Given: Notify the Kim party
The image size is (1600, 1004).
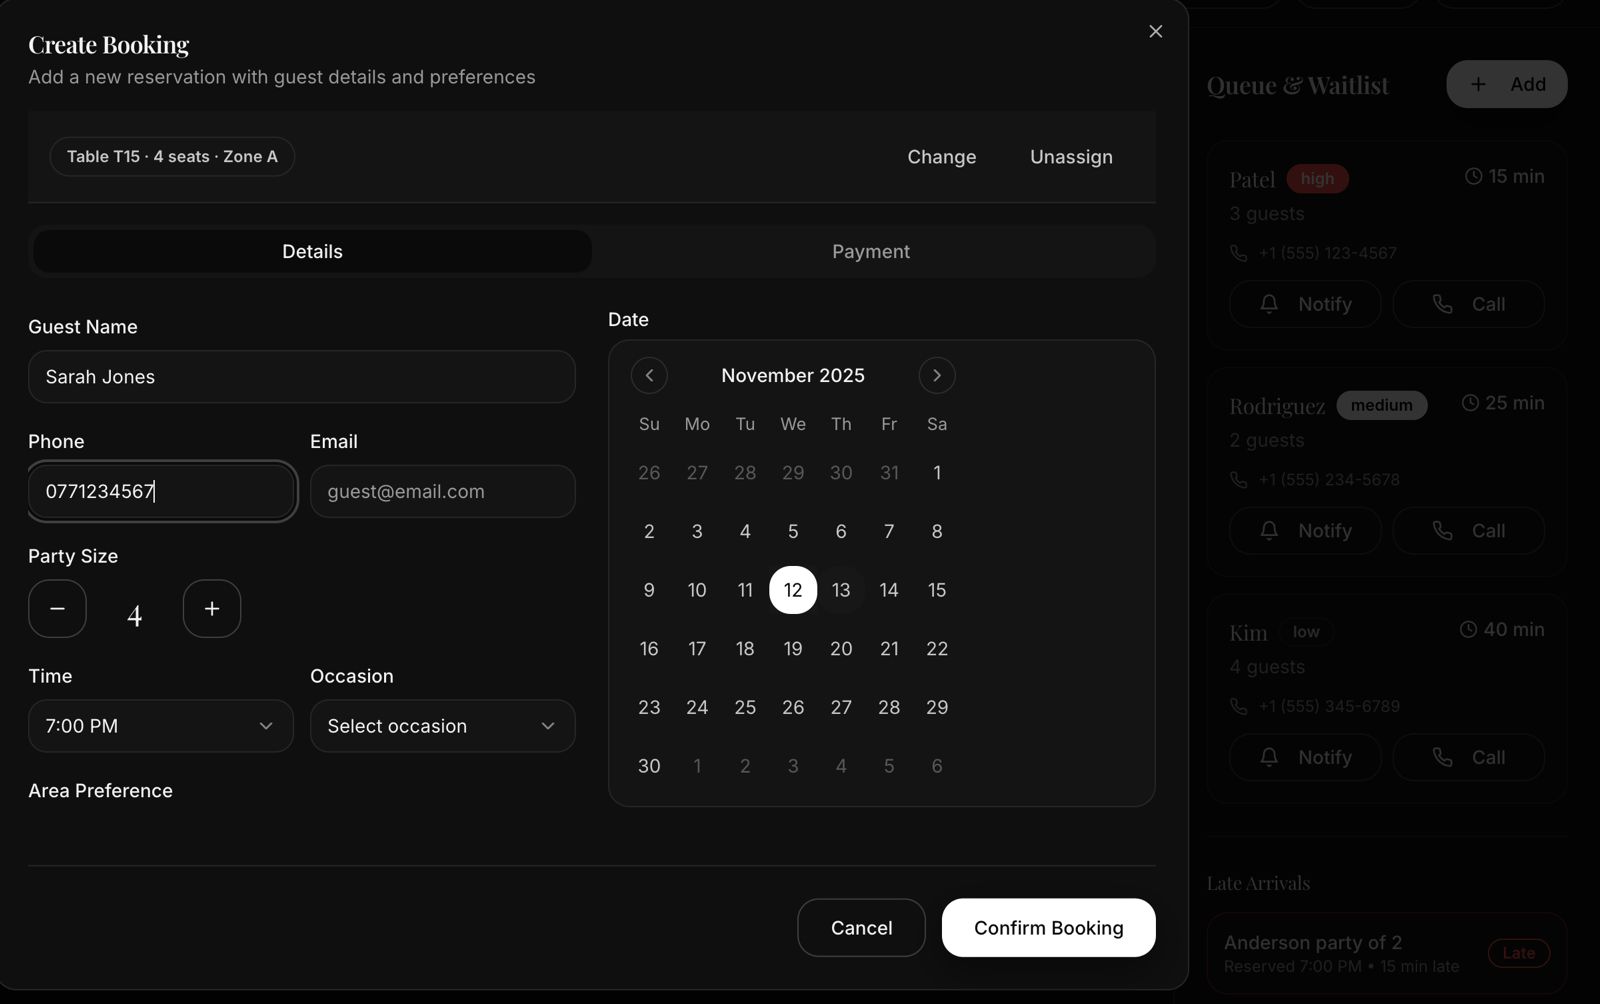Looking at the screenshot, I should pyautogui.click(x=1304, y=758).
